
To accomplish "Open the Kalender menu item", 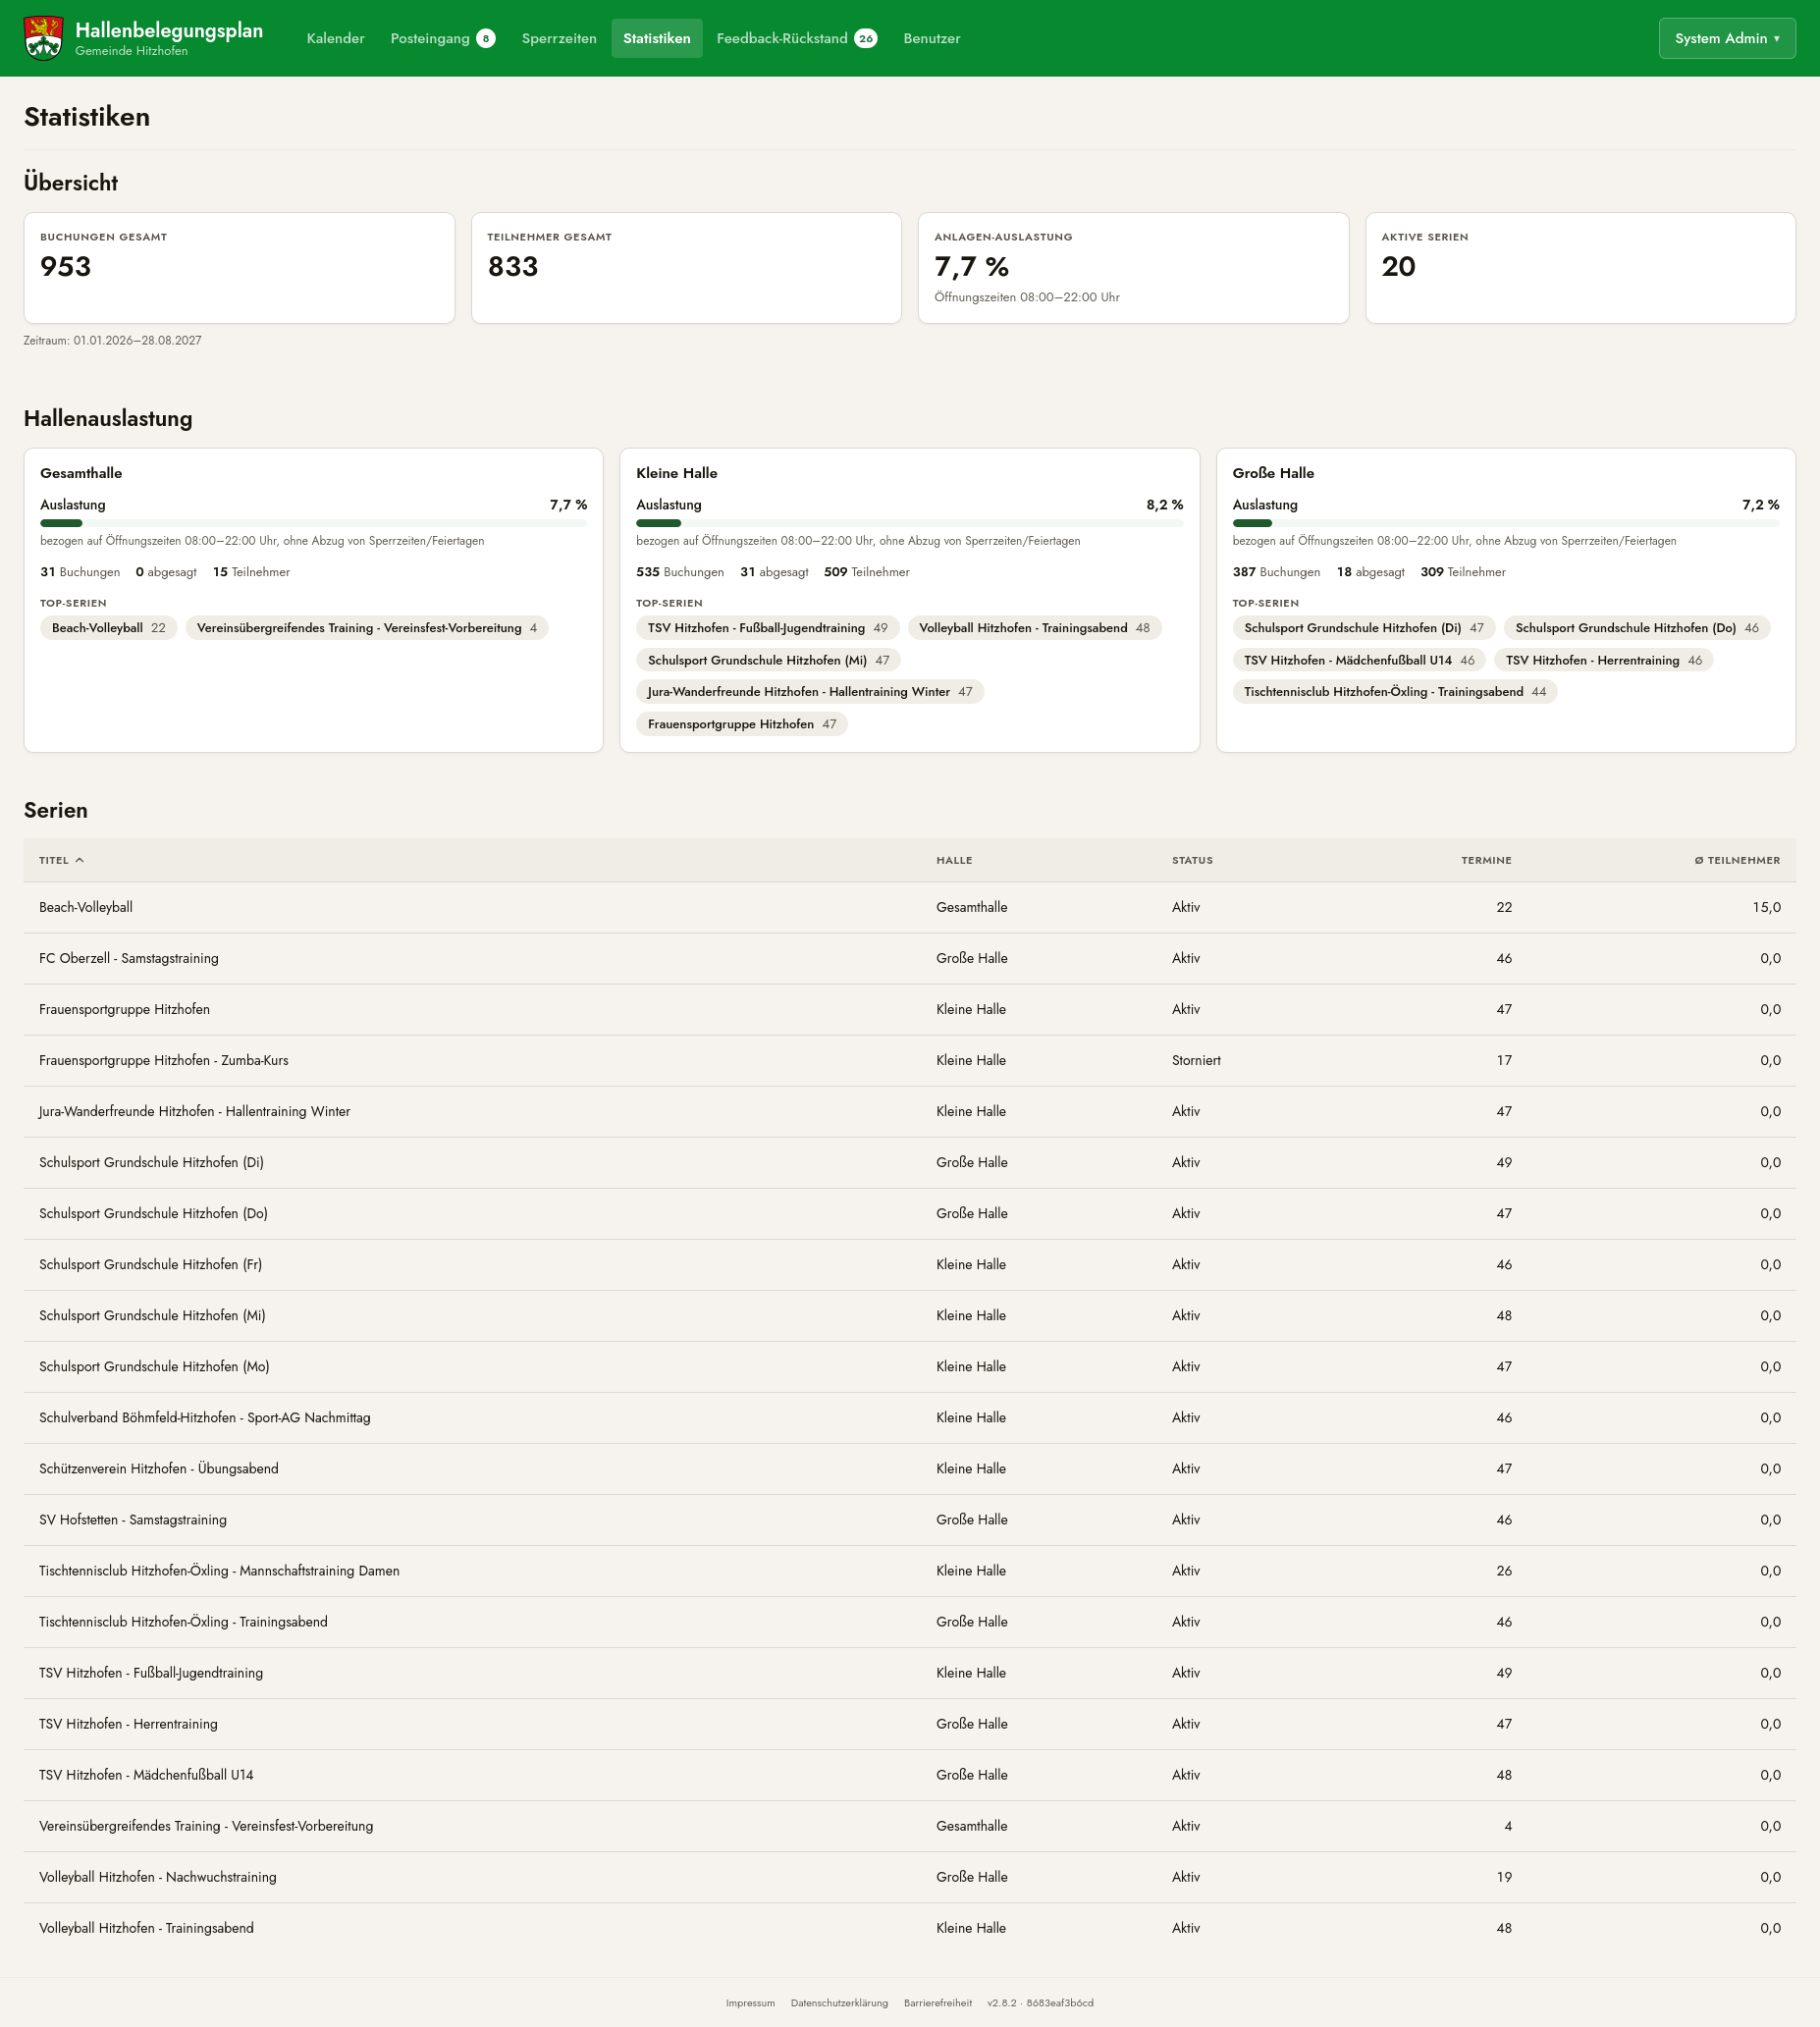I will pos(335,38).
